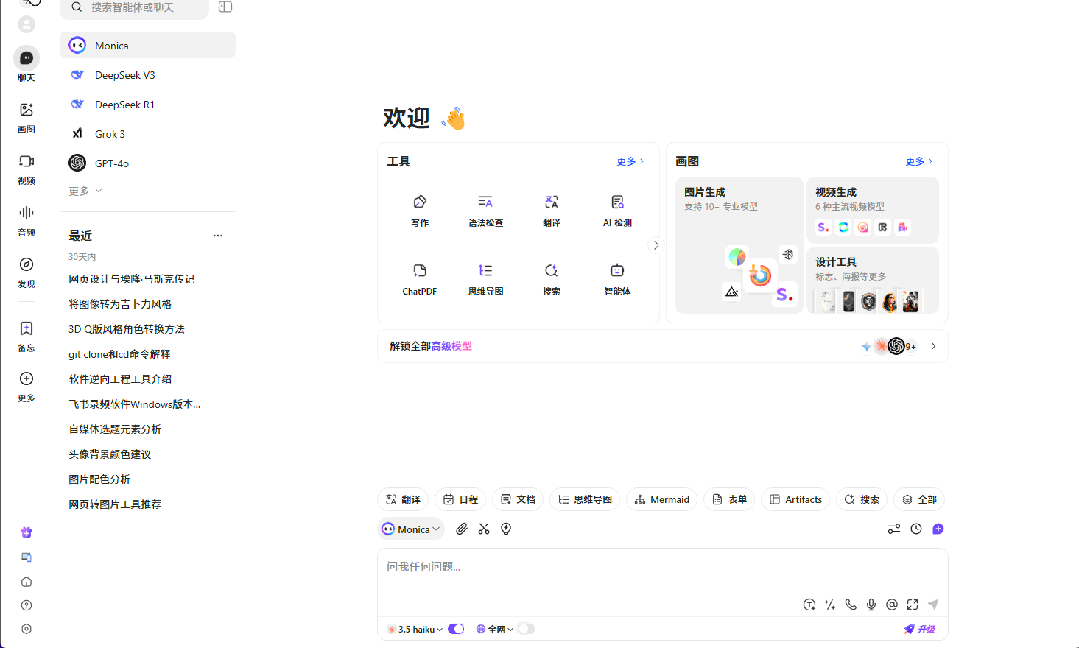Click the scissors screenshot icon in the input bar

(x=484, y=529)
